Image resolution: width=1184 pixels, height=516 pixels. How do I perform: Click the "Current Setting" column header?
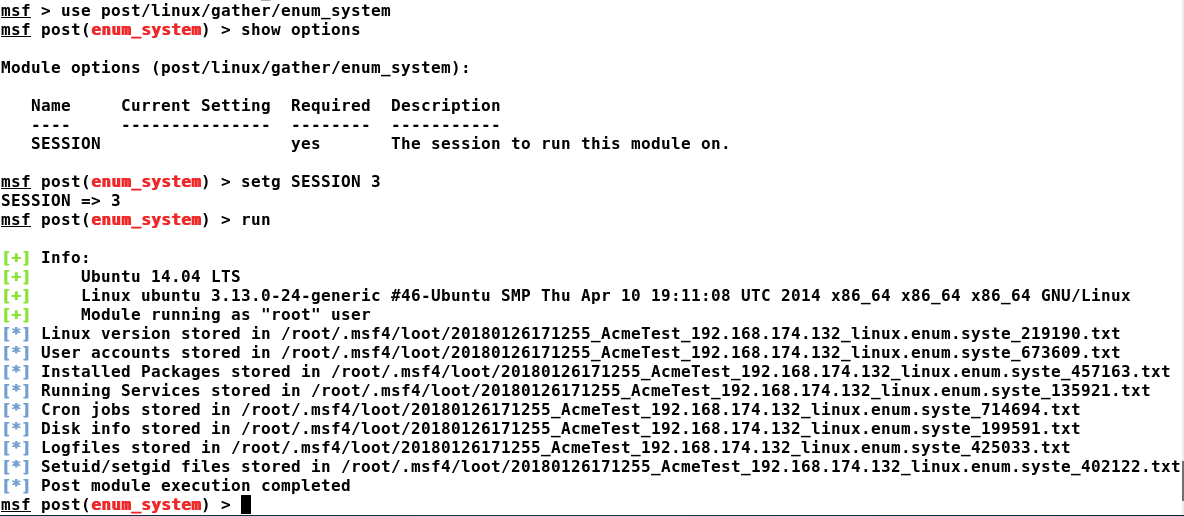[x=196, y=105]
